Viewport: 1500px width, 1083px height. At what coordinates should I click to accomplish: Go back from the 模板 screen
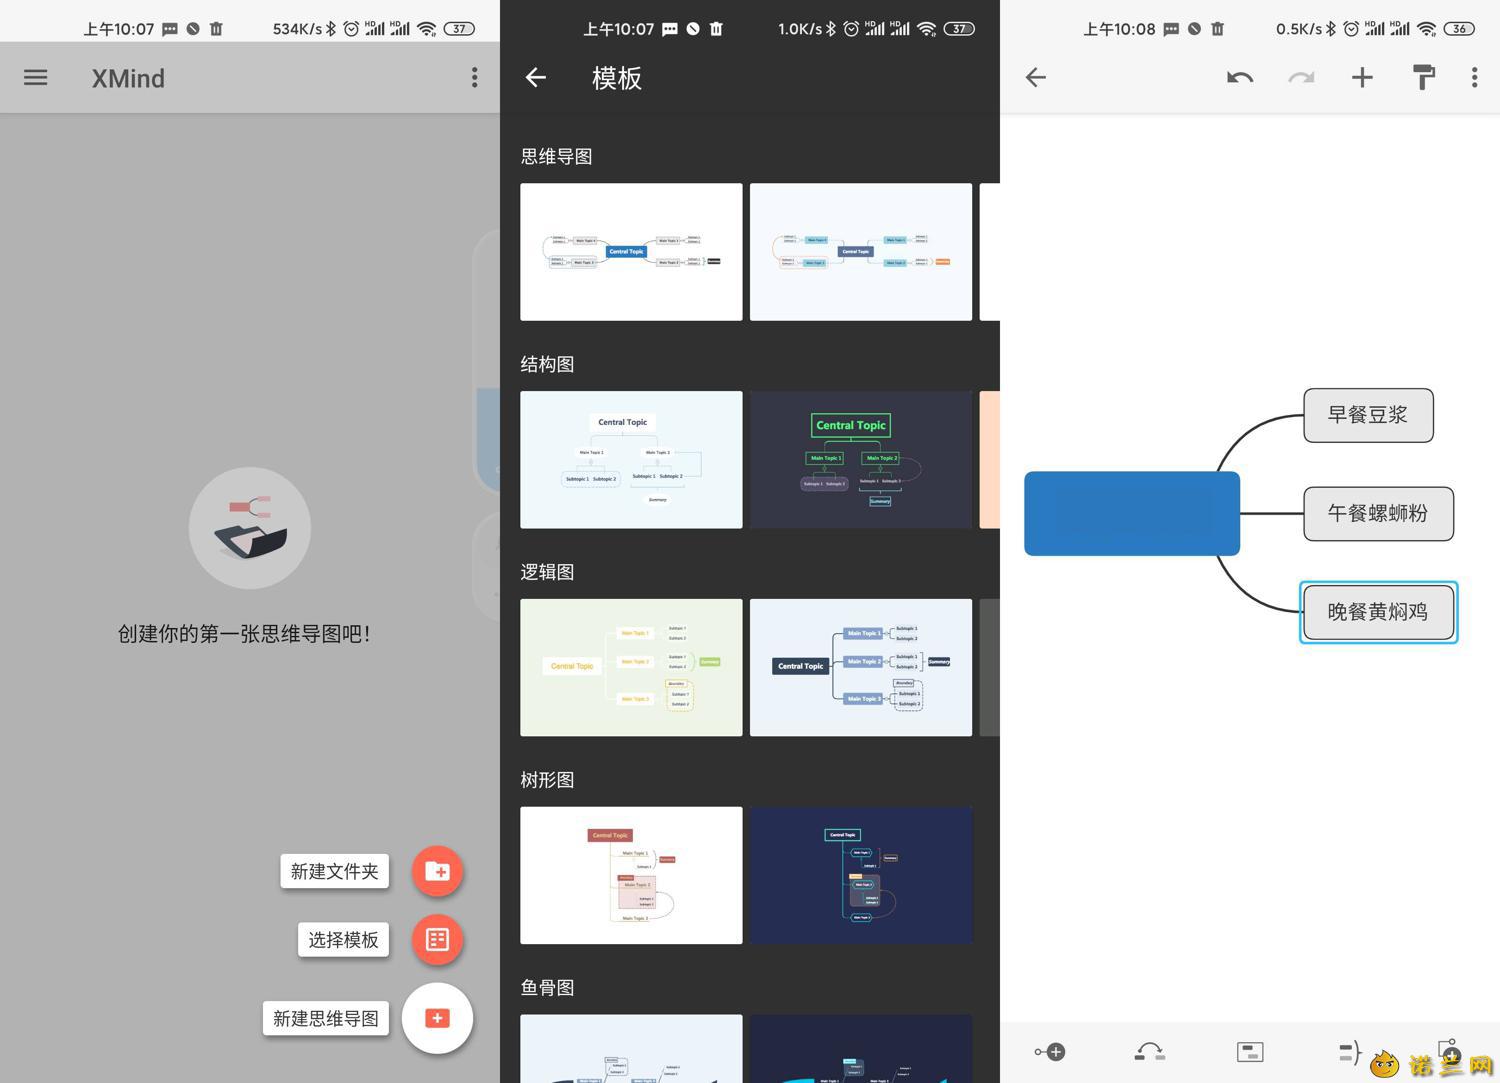tap(536, 78)
